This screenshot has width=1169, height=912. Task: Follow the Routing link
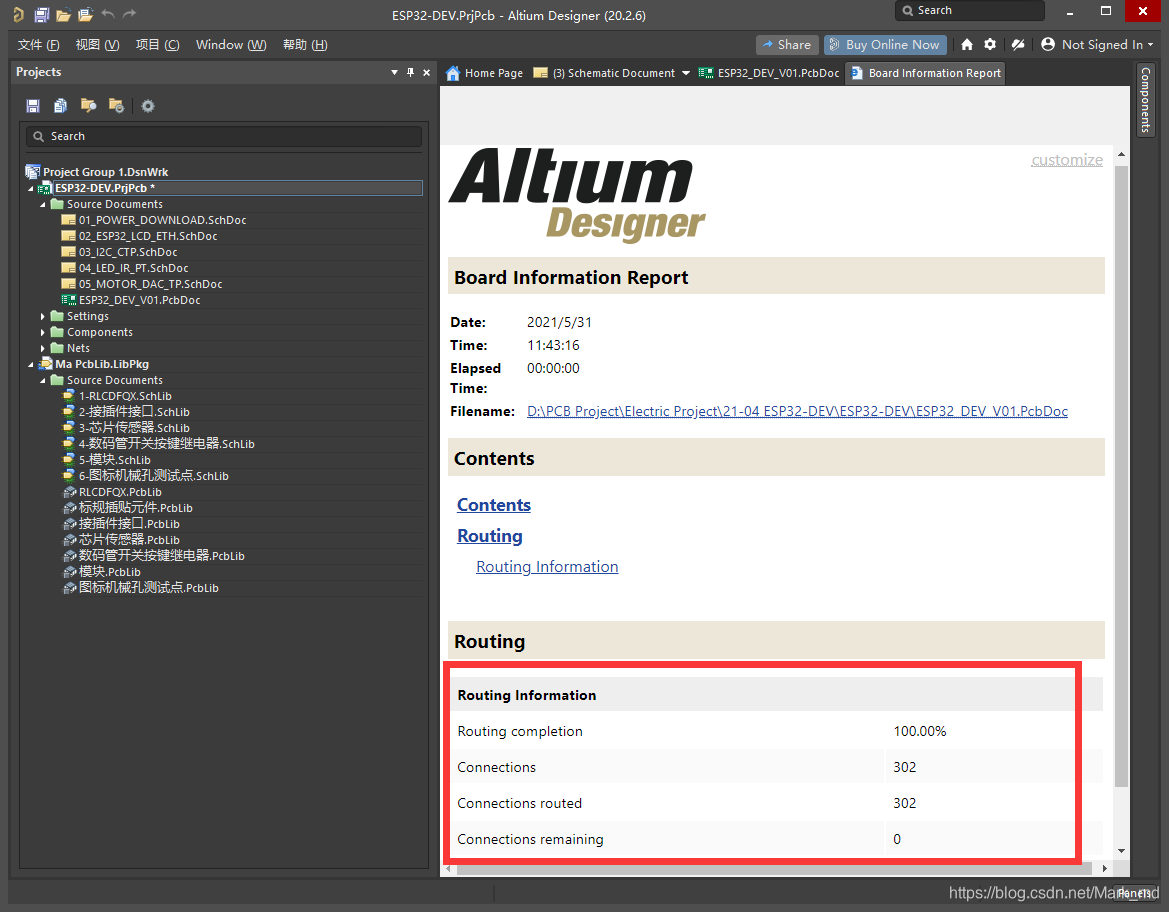pyautogui.click(x=490, y=536)
